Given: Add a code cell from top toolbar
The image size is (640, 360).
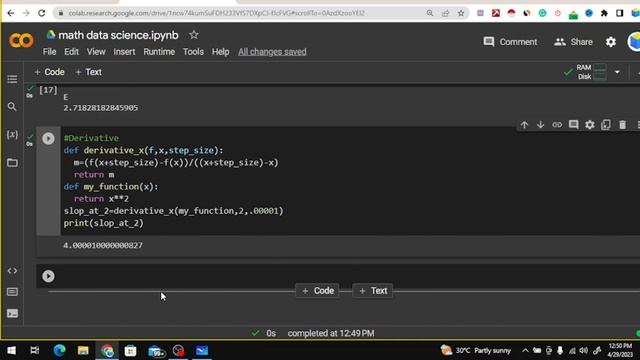Looking at the screenshot, I should click(49, 72).
